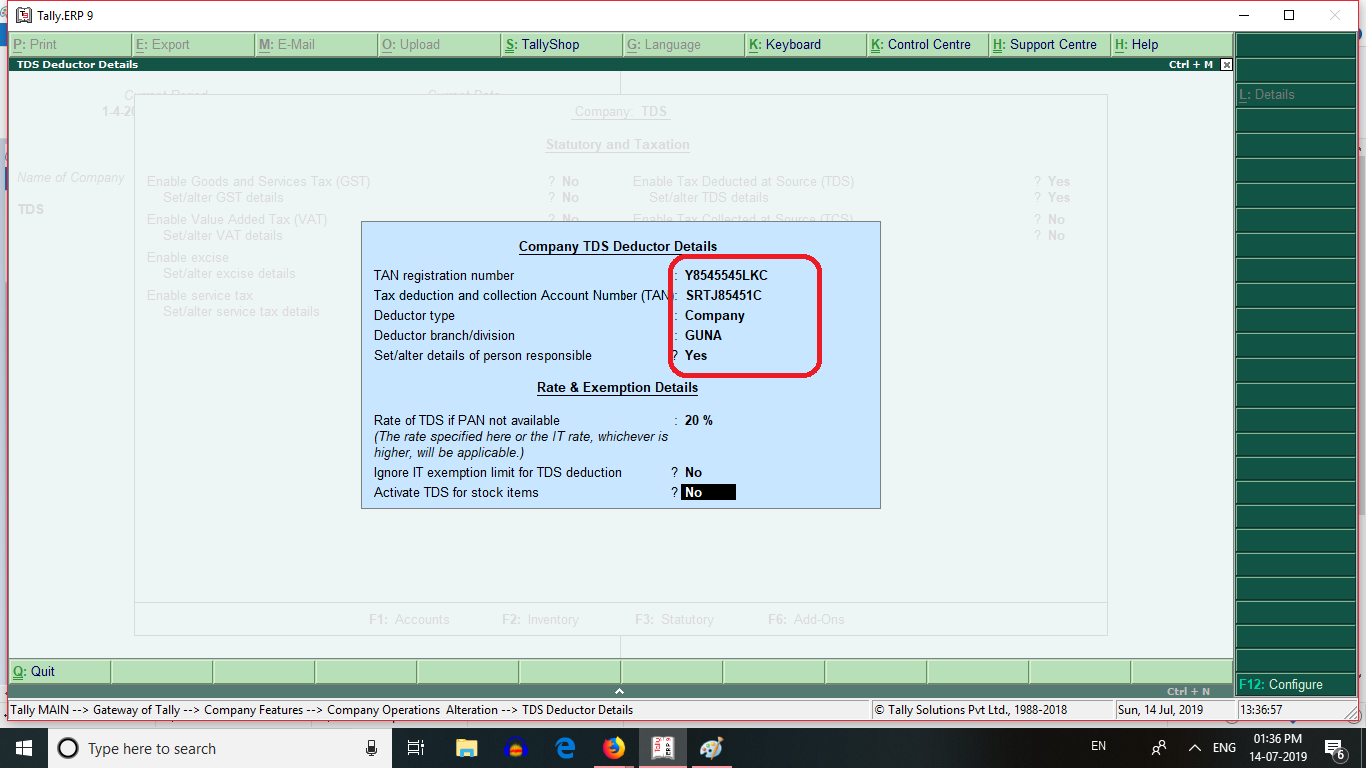
Task: Click the TAN registration number field
Action: pos(725,274)
